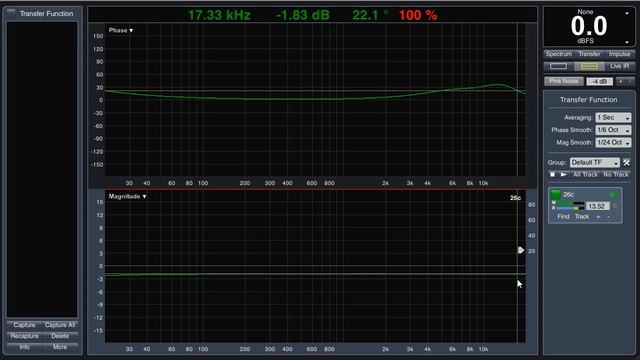Click the 26c delay plus button
The image size is (640, 360).
[598, 217]
